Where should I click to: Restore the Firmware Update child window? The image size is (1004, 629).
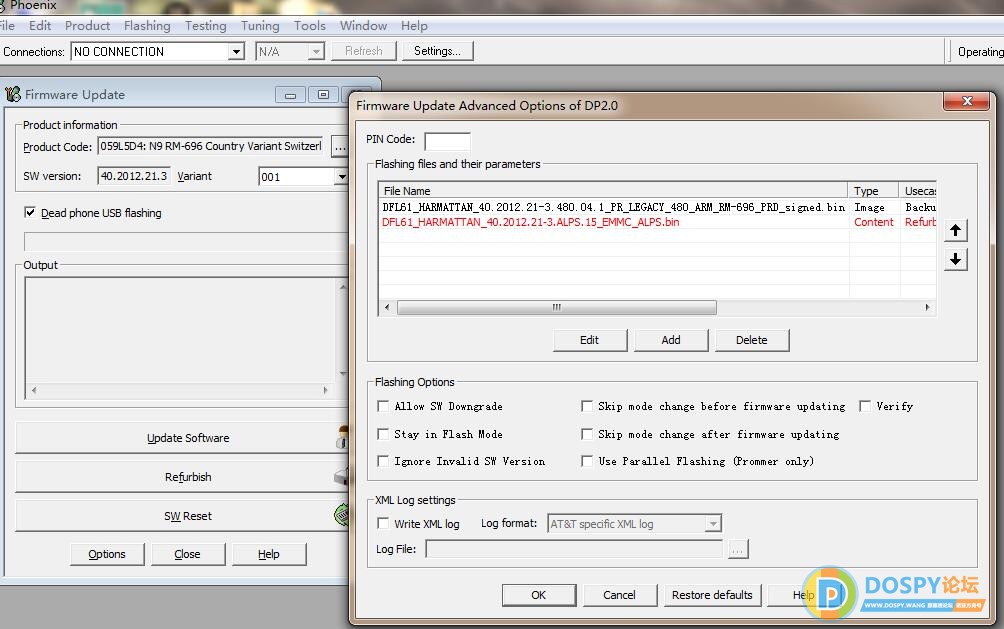[x=323, y=95]
